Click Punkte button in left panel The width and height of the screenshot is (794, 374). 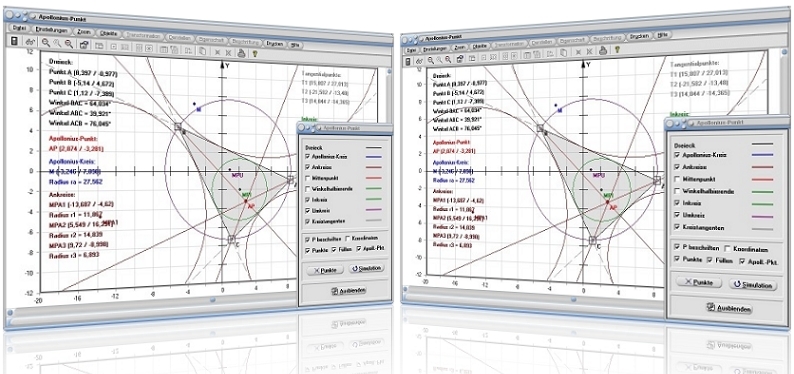pos(325,270)
